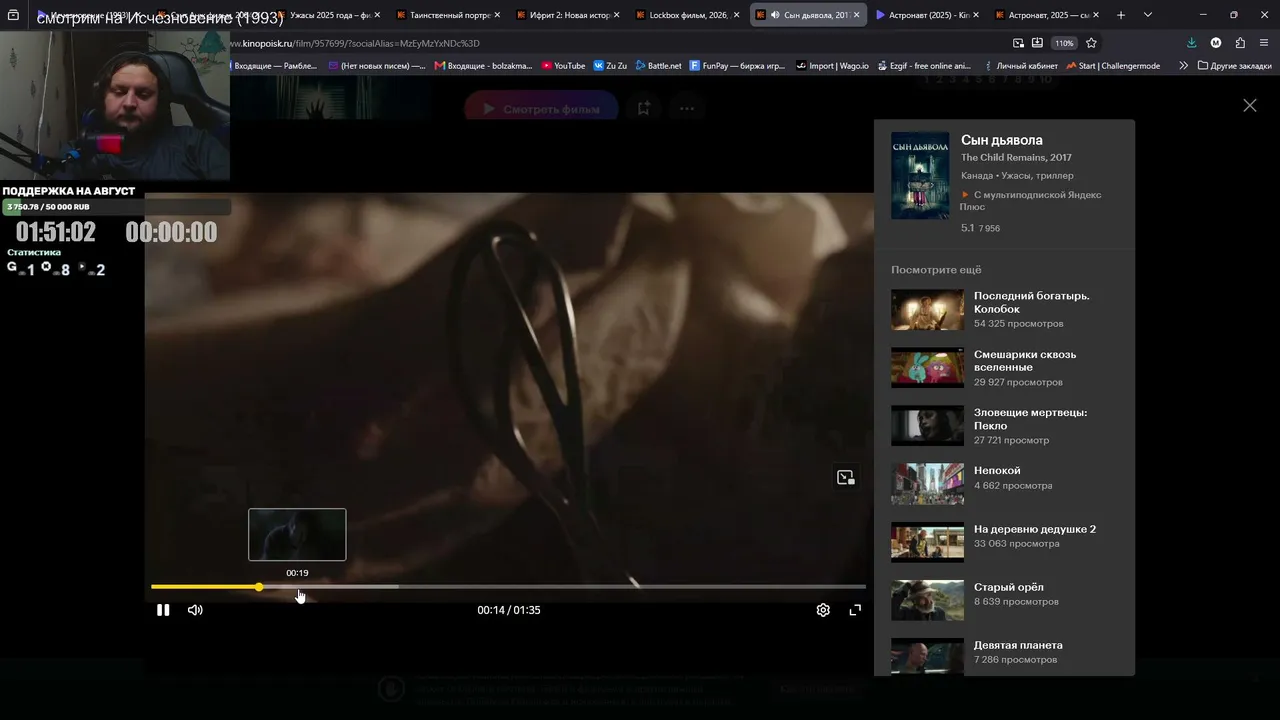Viewport: 1280px width, 720px height.
Task: Open picture-in-picture from address bar
Action: (x=1018, y=43)
